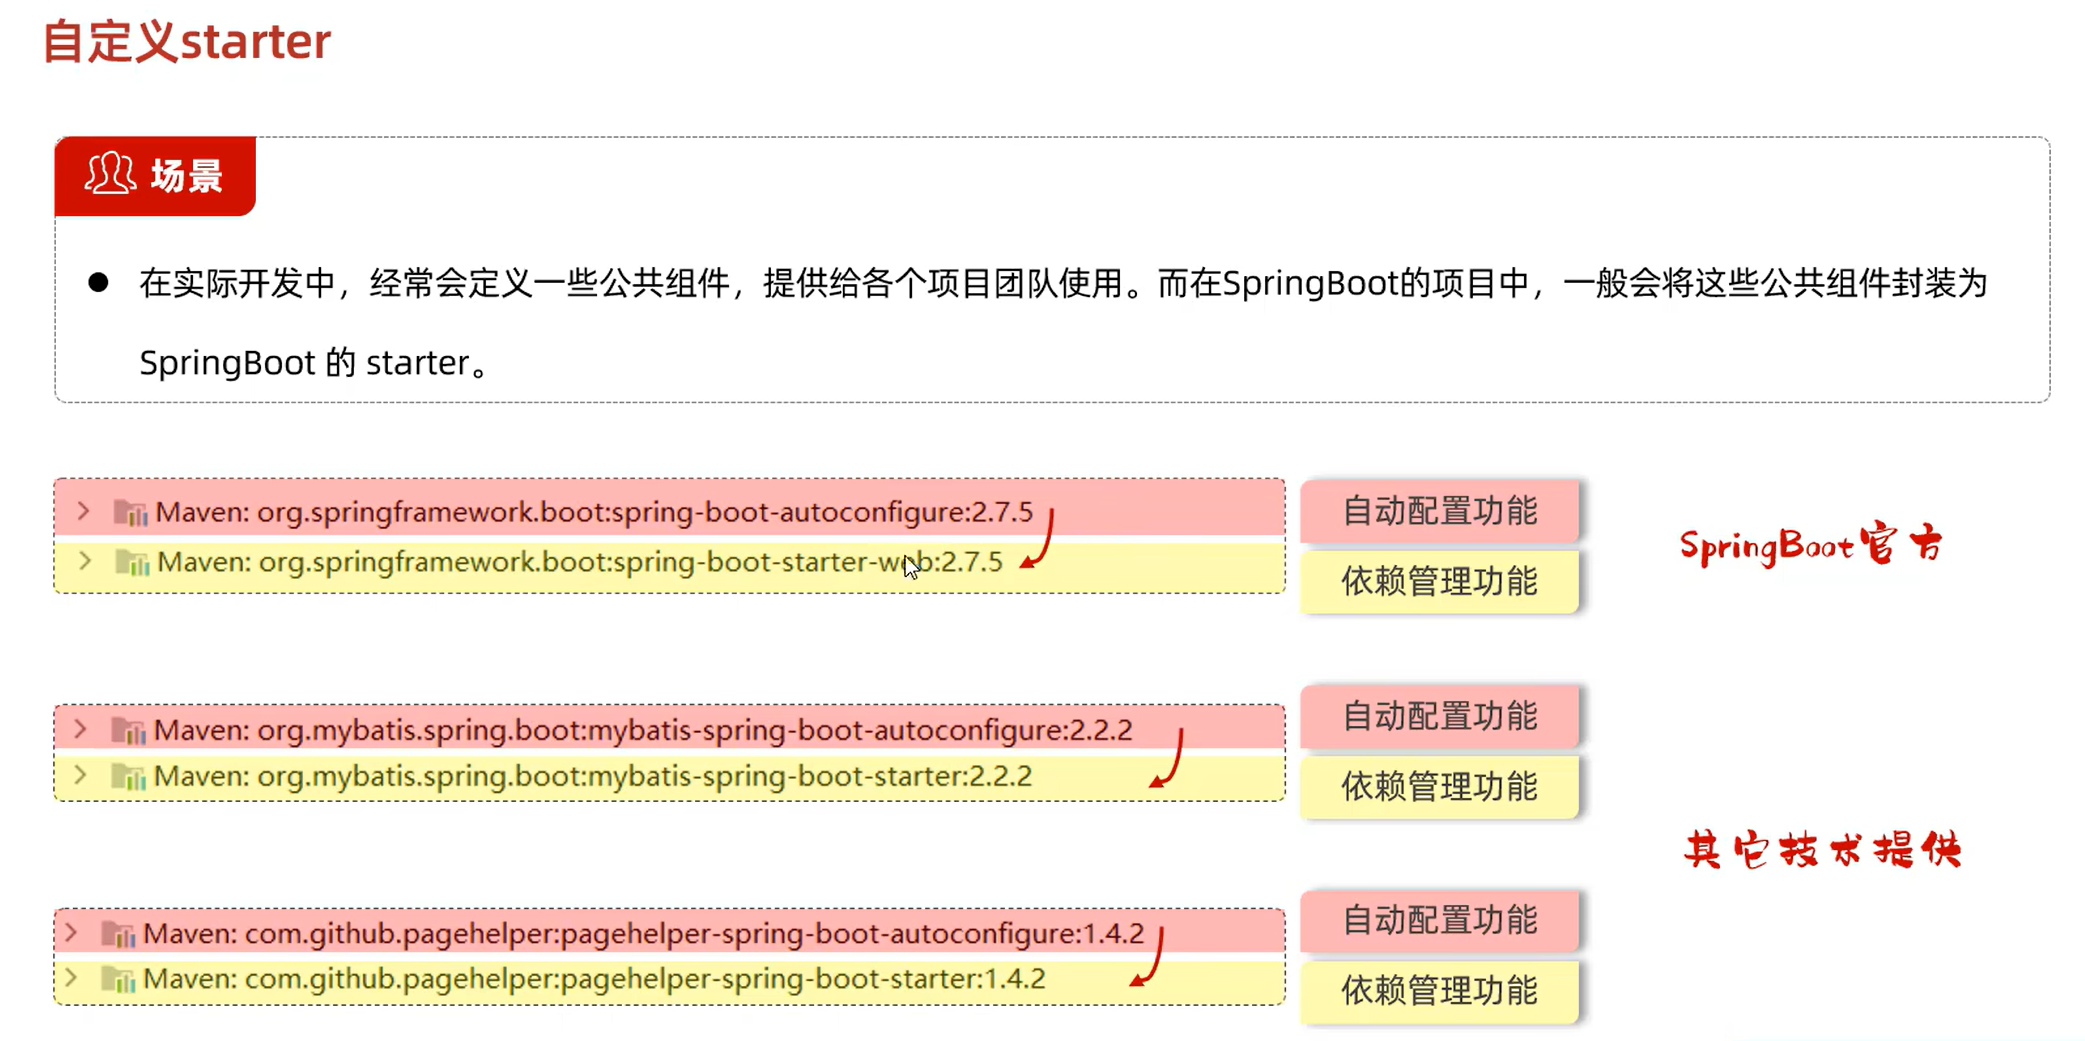Click the 场景 badge label
2085x1041 pixels.
pos(187,176)
